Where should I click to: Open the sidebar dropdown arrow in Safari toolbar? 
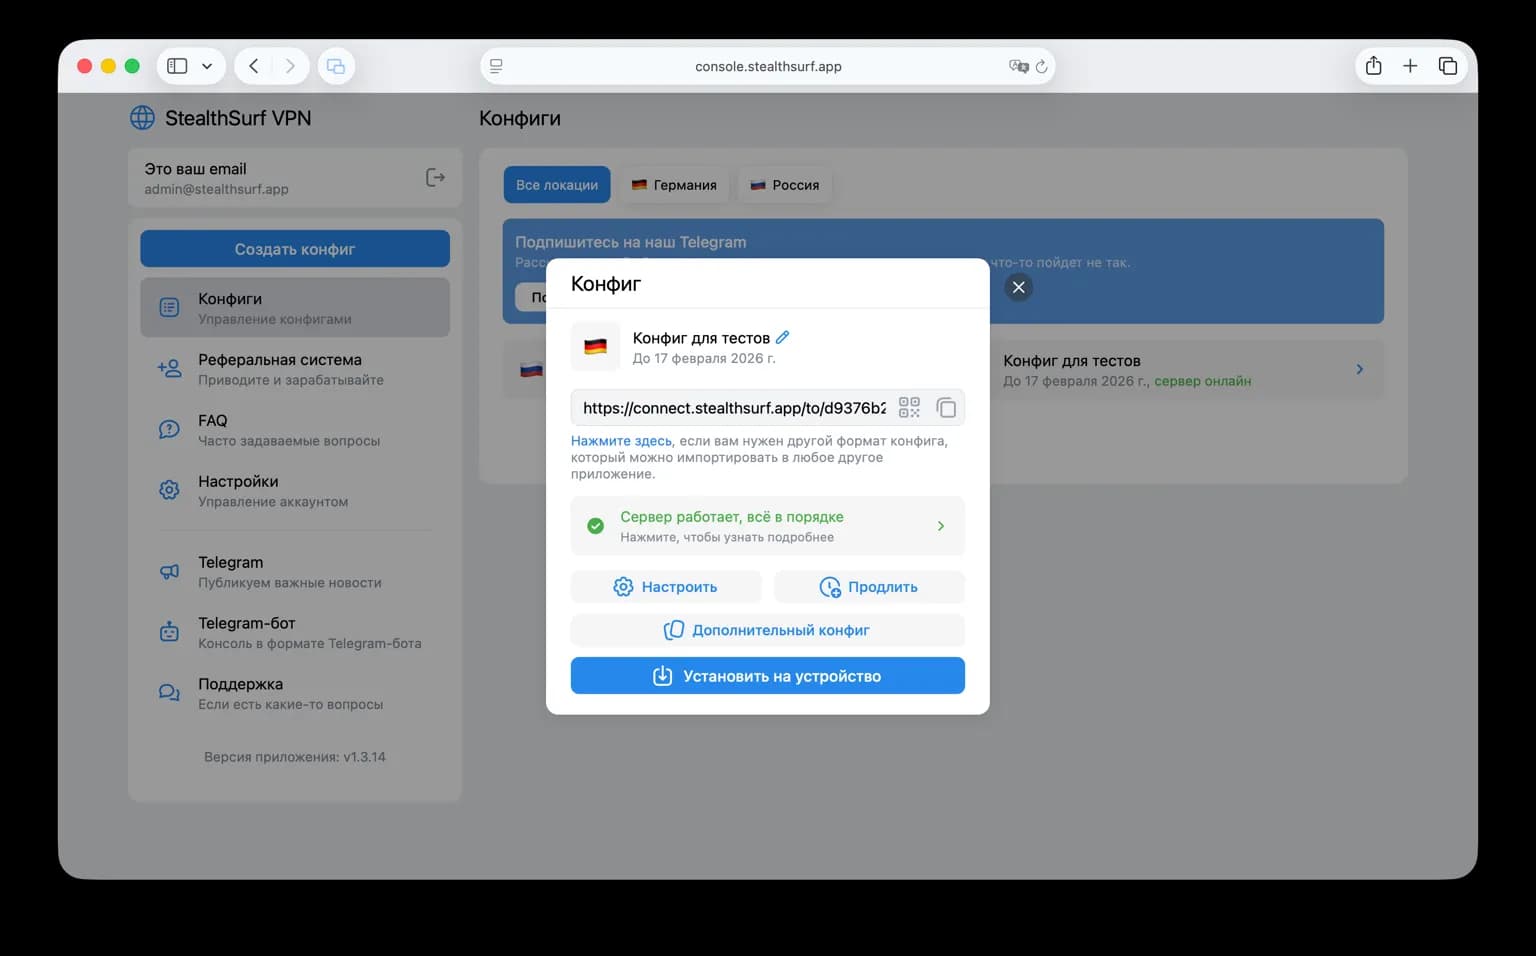pyautogui.click(x=207, y=67)
